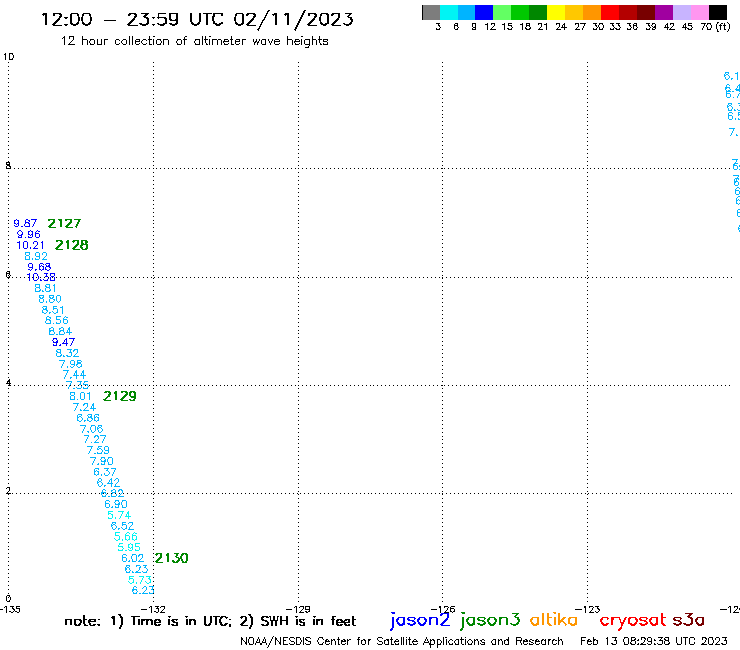Viewport: 740px width, 650px height.
Task: Click the altika satellite legend label
Action: click(554, 619)
